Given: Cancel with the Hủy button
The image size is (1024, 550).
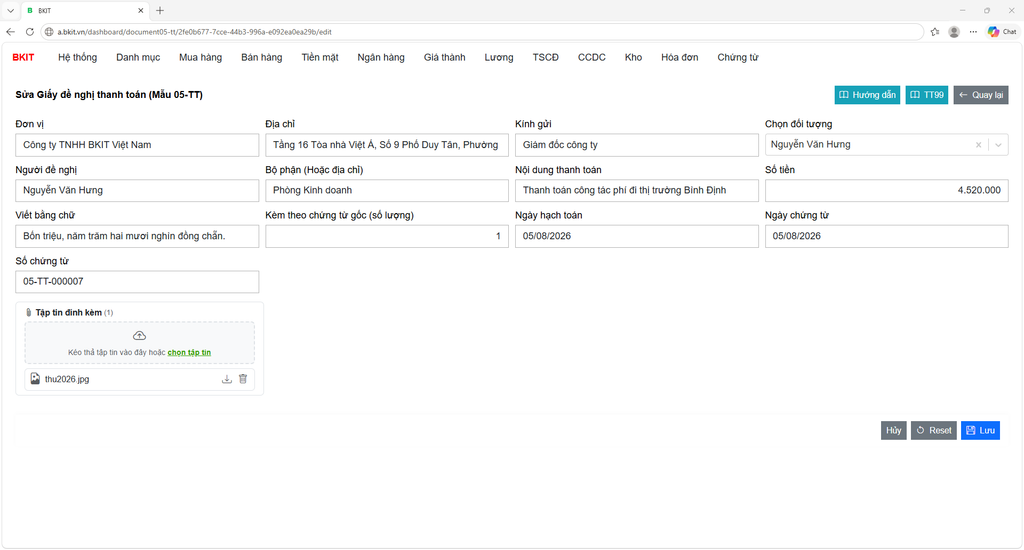Looking at the screenshot, I should pos(893,430).
